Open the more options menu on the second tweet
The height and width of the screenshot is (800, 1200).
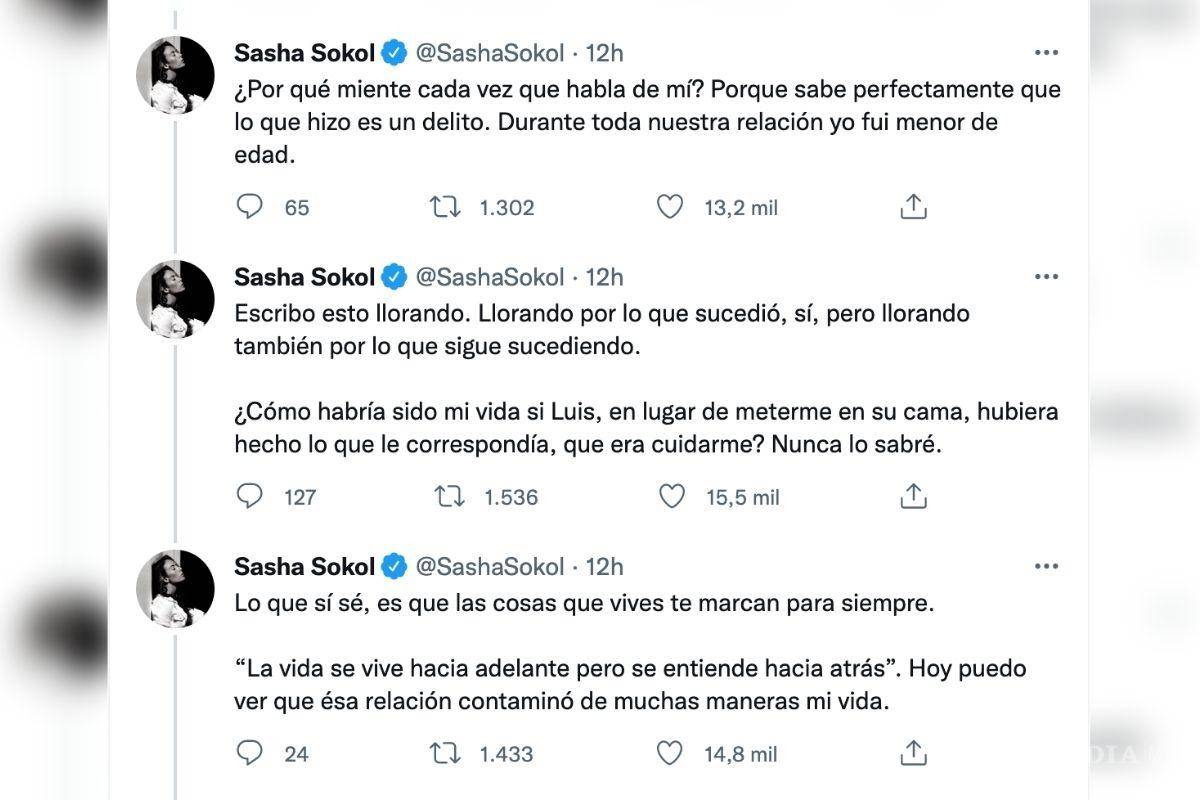coord(1047,274)
